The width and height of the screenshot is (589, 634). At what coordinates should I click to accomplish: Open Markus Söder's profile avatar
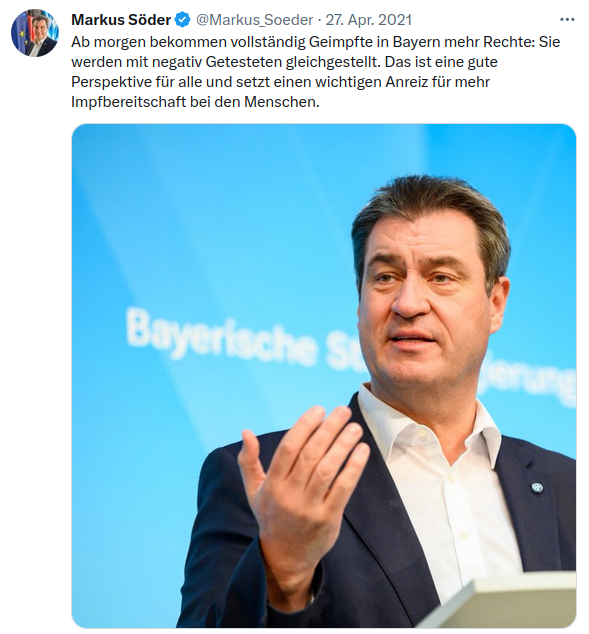(35, 33)
